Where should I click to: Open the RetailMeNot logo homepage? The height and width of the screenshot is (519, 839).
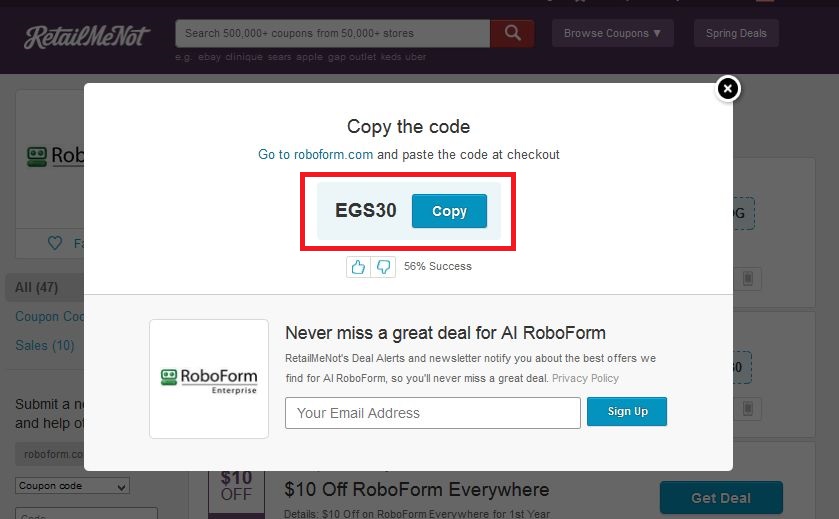tap(87, 36)
